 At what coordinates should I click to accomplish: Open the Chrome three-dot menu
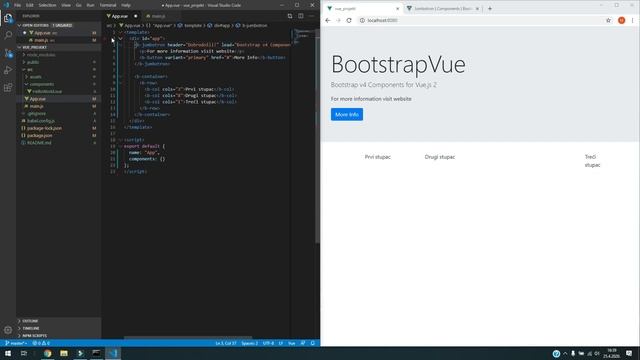pyautogui.click(x=633, y=20)
